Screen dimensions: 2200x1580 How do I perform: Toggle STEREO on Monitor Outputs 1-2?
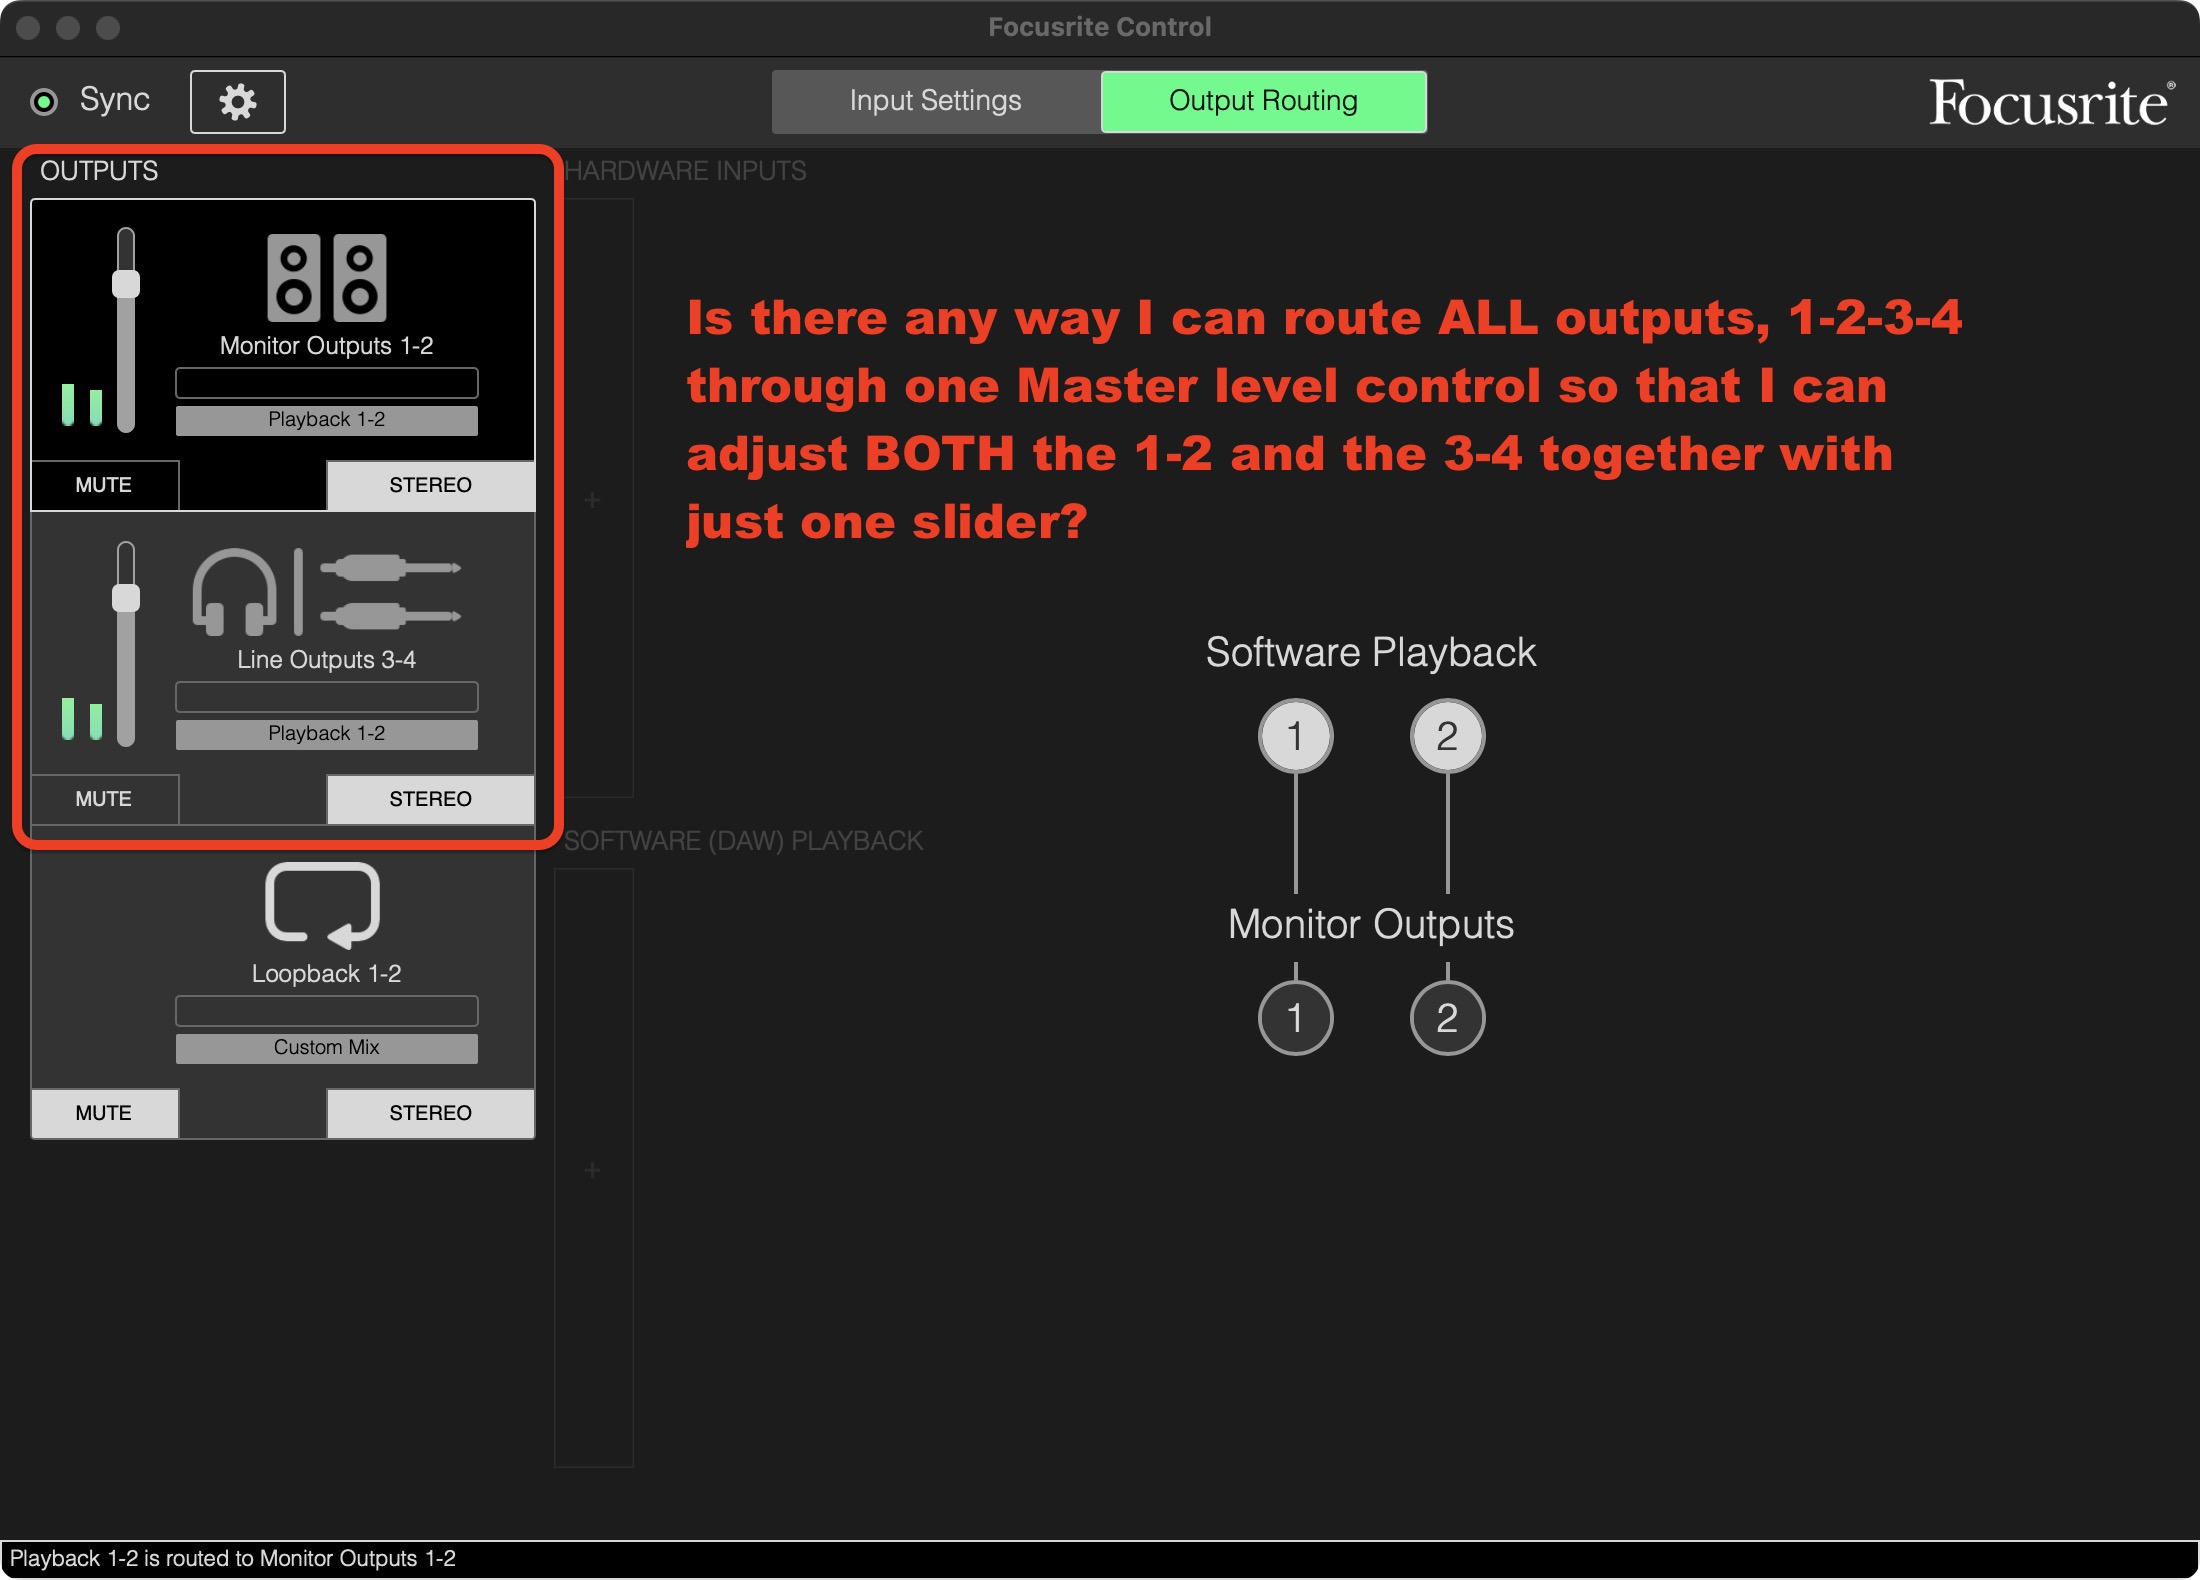[430, 485]
